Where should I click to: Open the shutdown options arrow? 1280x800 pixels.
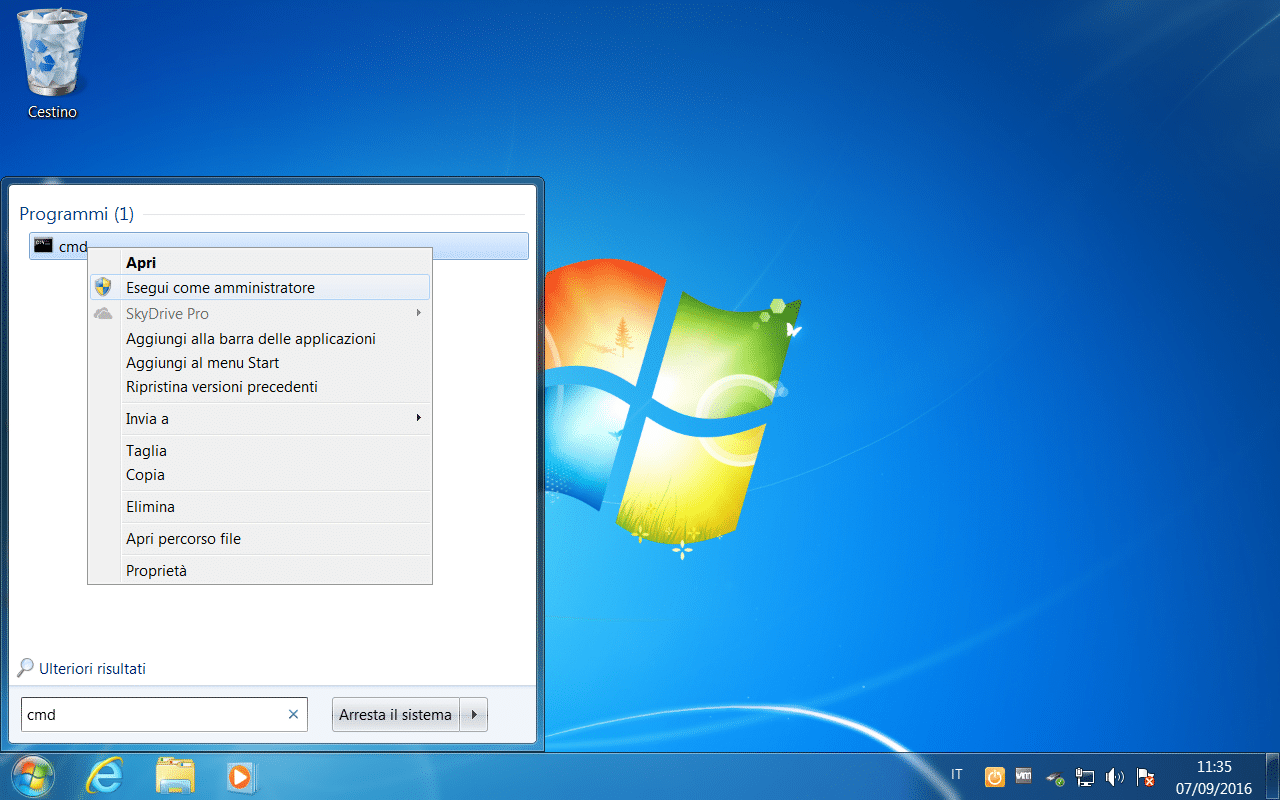point(474,715)
